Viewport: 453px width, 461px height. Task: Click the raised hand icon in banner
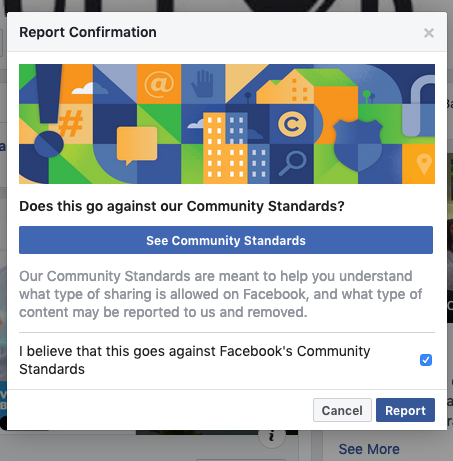coord(202,84)
